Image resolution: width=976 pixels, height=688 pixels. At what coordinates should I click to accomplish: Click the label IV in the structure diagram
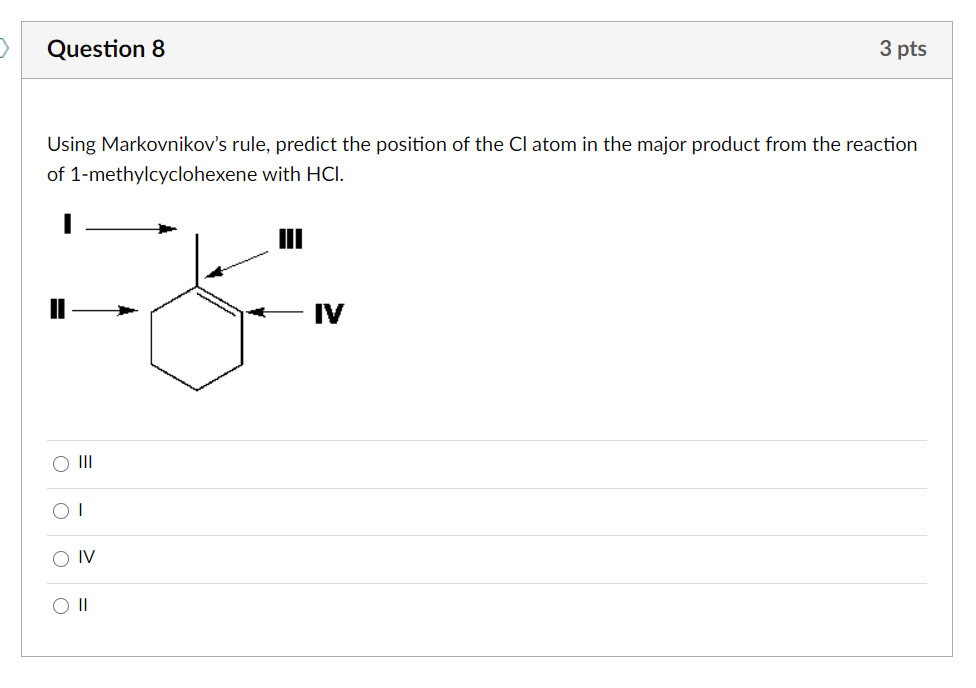click(327, 312)
